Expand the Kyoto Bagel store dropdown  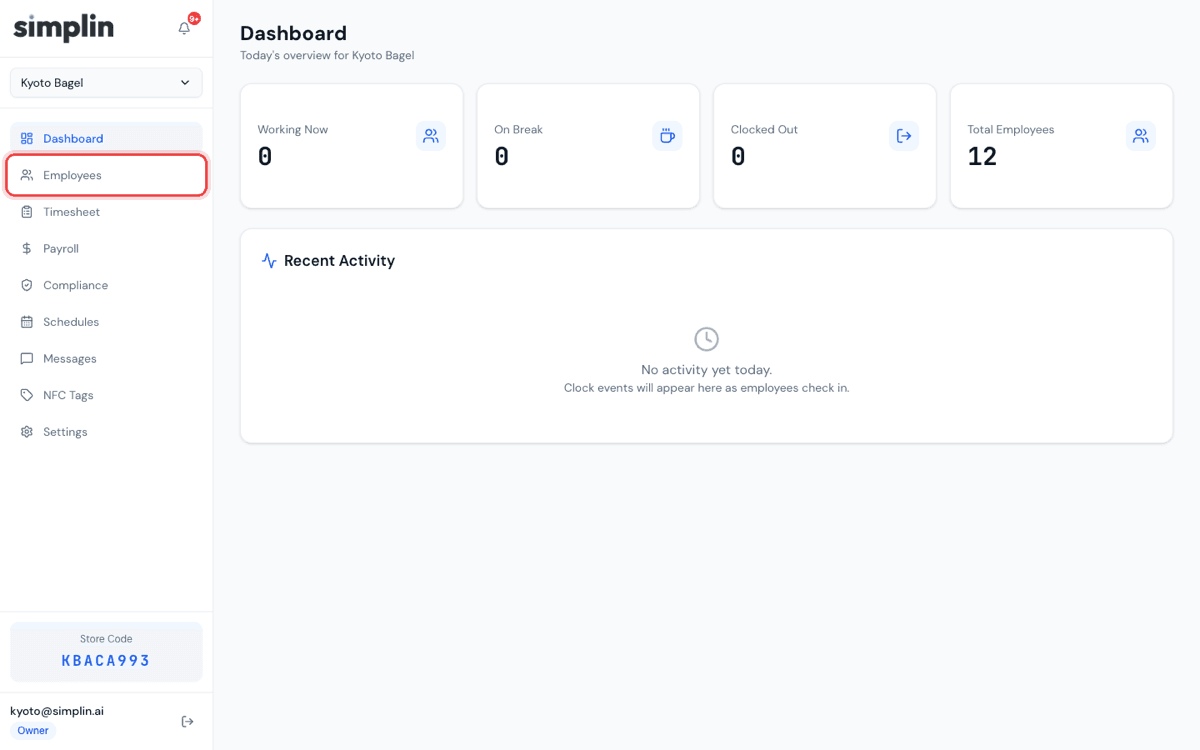(106, 83)
